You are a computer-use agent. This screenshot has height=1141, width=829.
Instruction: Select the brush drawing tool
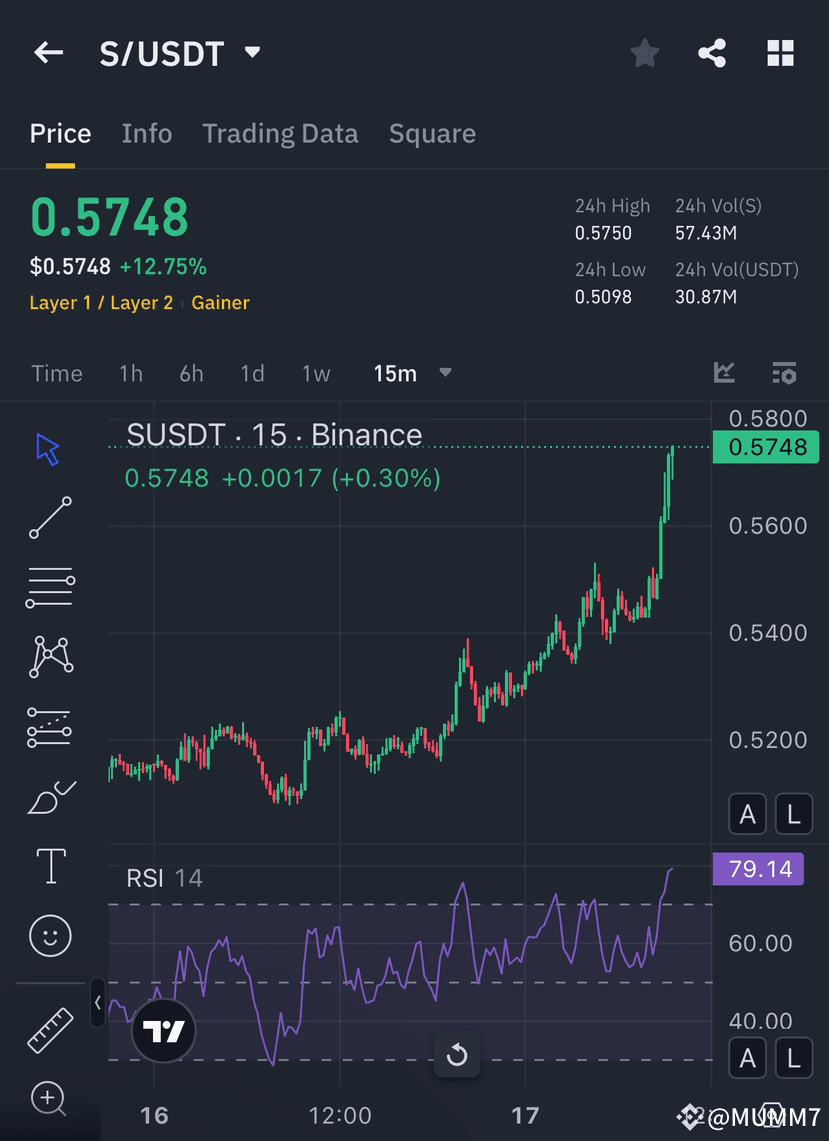click(x=51, y=796)
